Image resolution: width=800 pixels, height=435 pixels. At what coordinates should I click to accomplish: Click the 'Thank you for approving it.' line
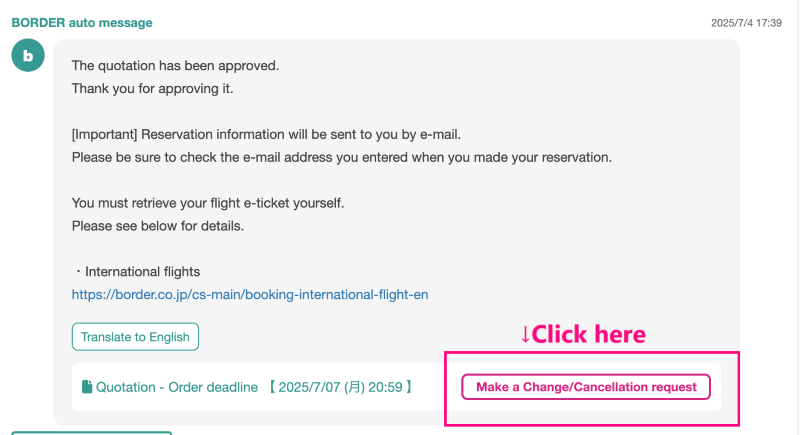(x=152, y=89)
